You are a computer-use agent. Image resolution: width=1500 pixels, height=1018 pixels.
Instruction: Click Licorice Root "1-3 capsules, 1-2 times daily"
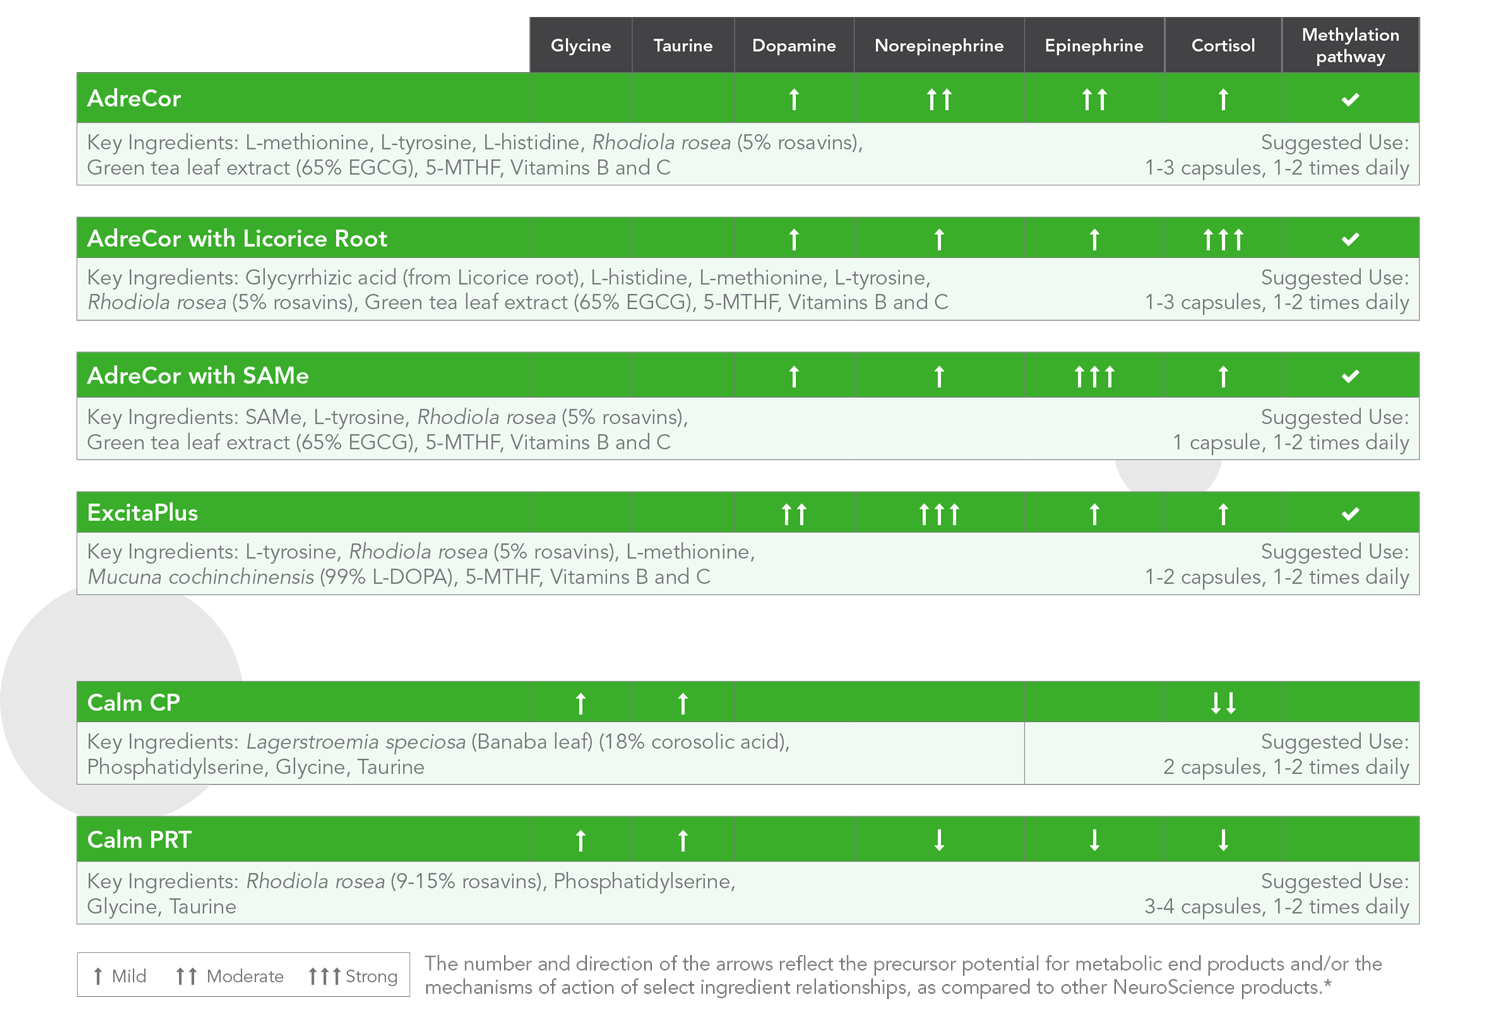[x=1277, y=303]
